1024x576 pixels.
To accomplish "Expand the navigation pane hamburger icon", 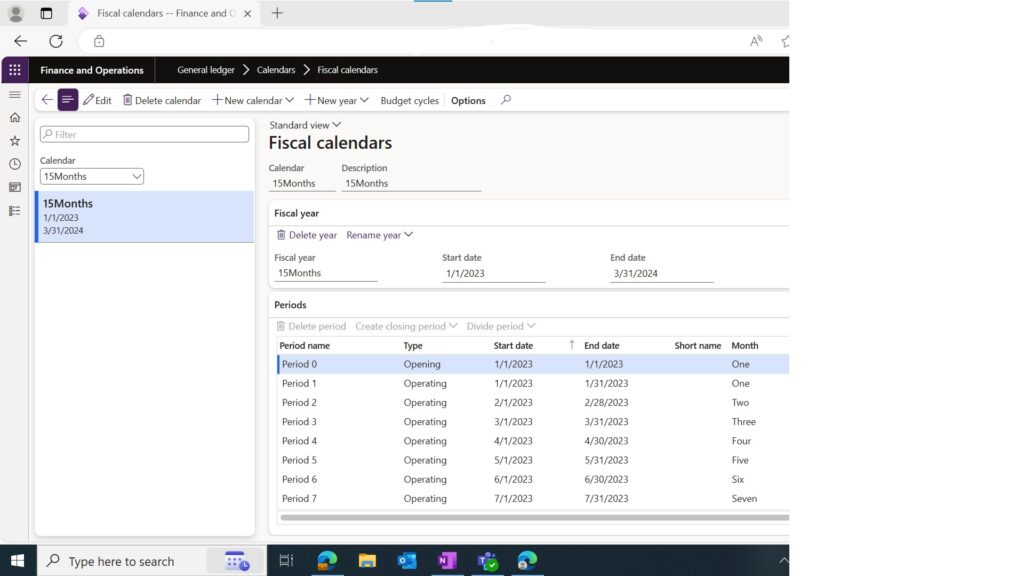I will [x=14, y=95].
